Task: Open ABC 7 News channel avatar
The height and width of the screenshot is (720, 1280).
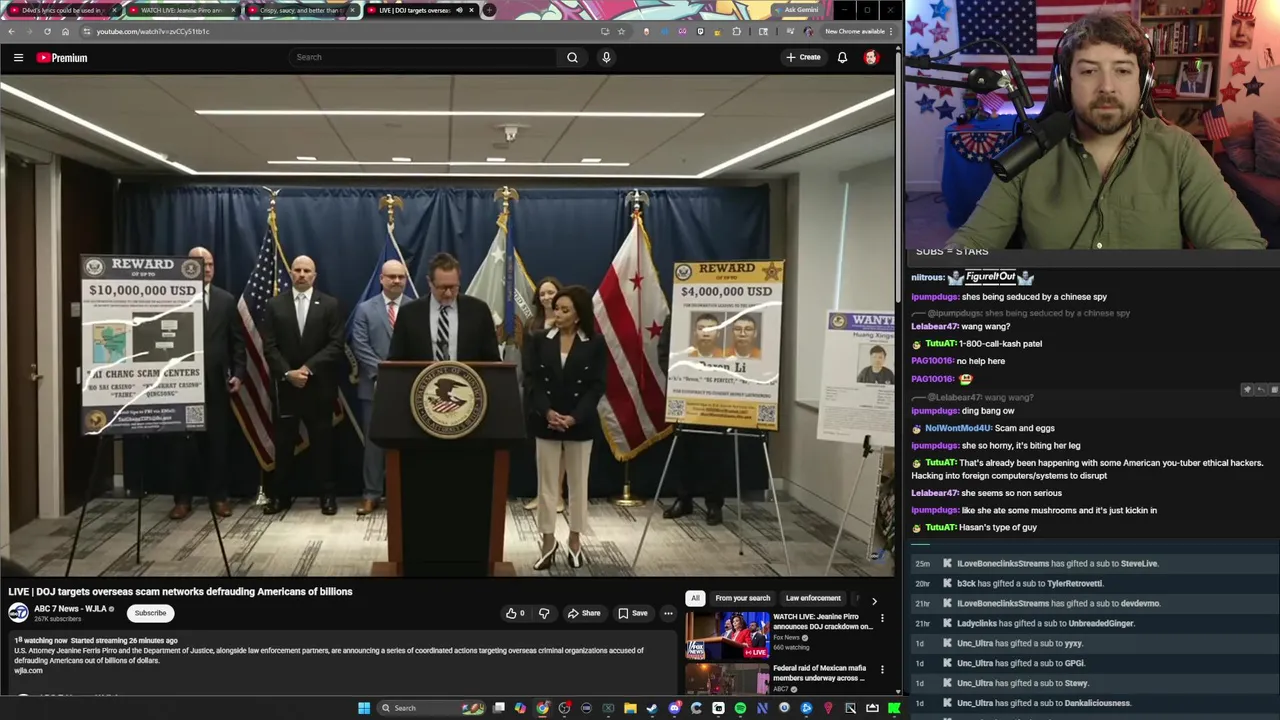Action: 18,613
